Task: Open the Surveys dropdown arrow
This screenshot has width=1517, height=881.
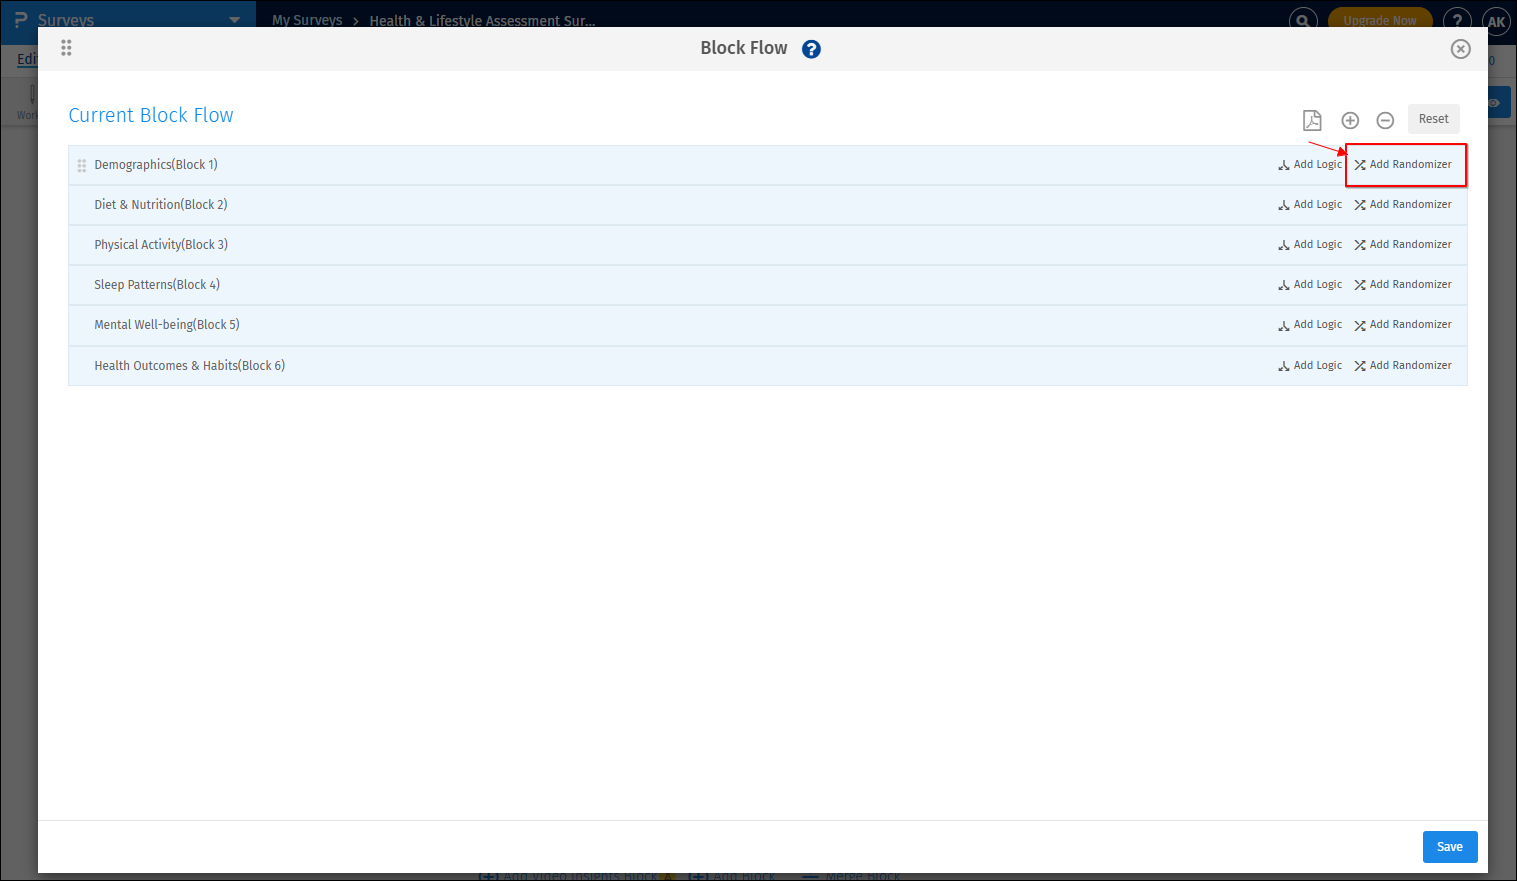Action: click(x=234, y=19)
